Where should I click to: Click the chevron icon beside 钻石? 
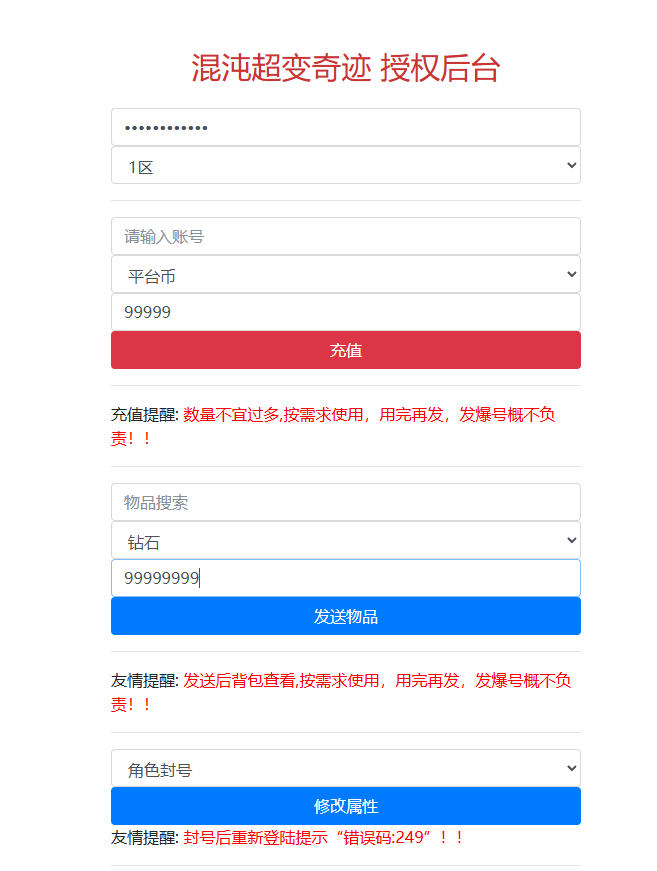(x=570, y=540)
